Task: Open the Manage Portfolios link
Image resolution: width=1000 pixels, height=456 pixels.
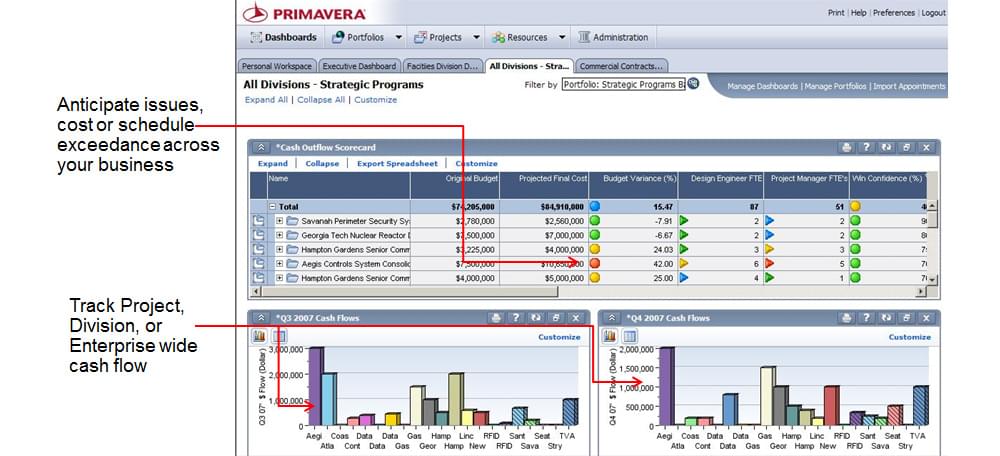Action: 835,86
